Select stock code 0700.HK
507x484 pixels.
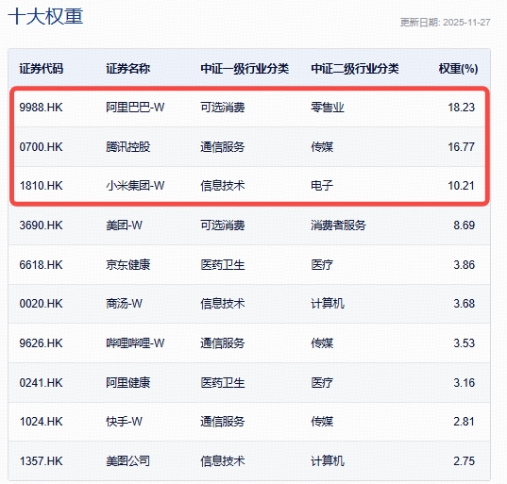tap(41, 147)
